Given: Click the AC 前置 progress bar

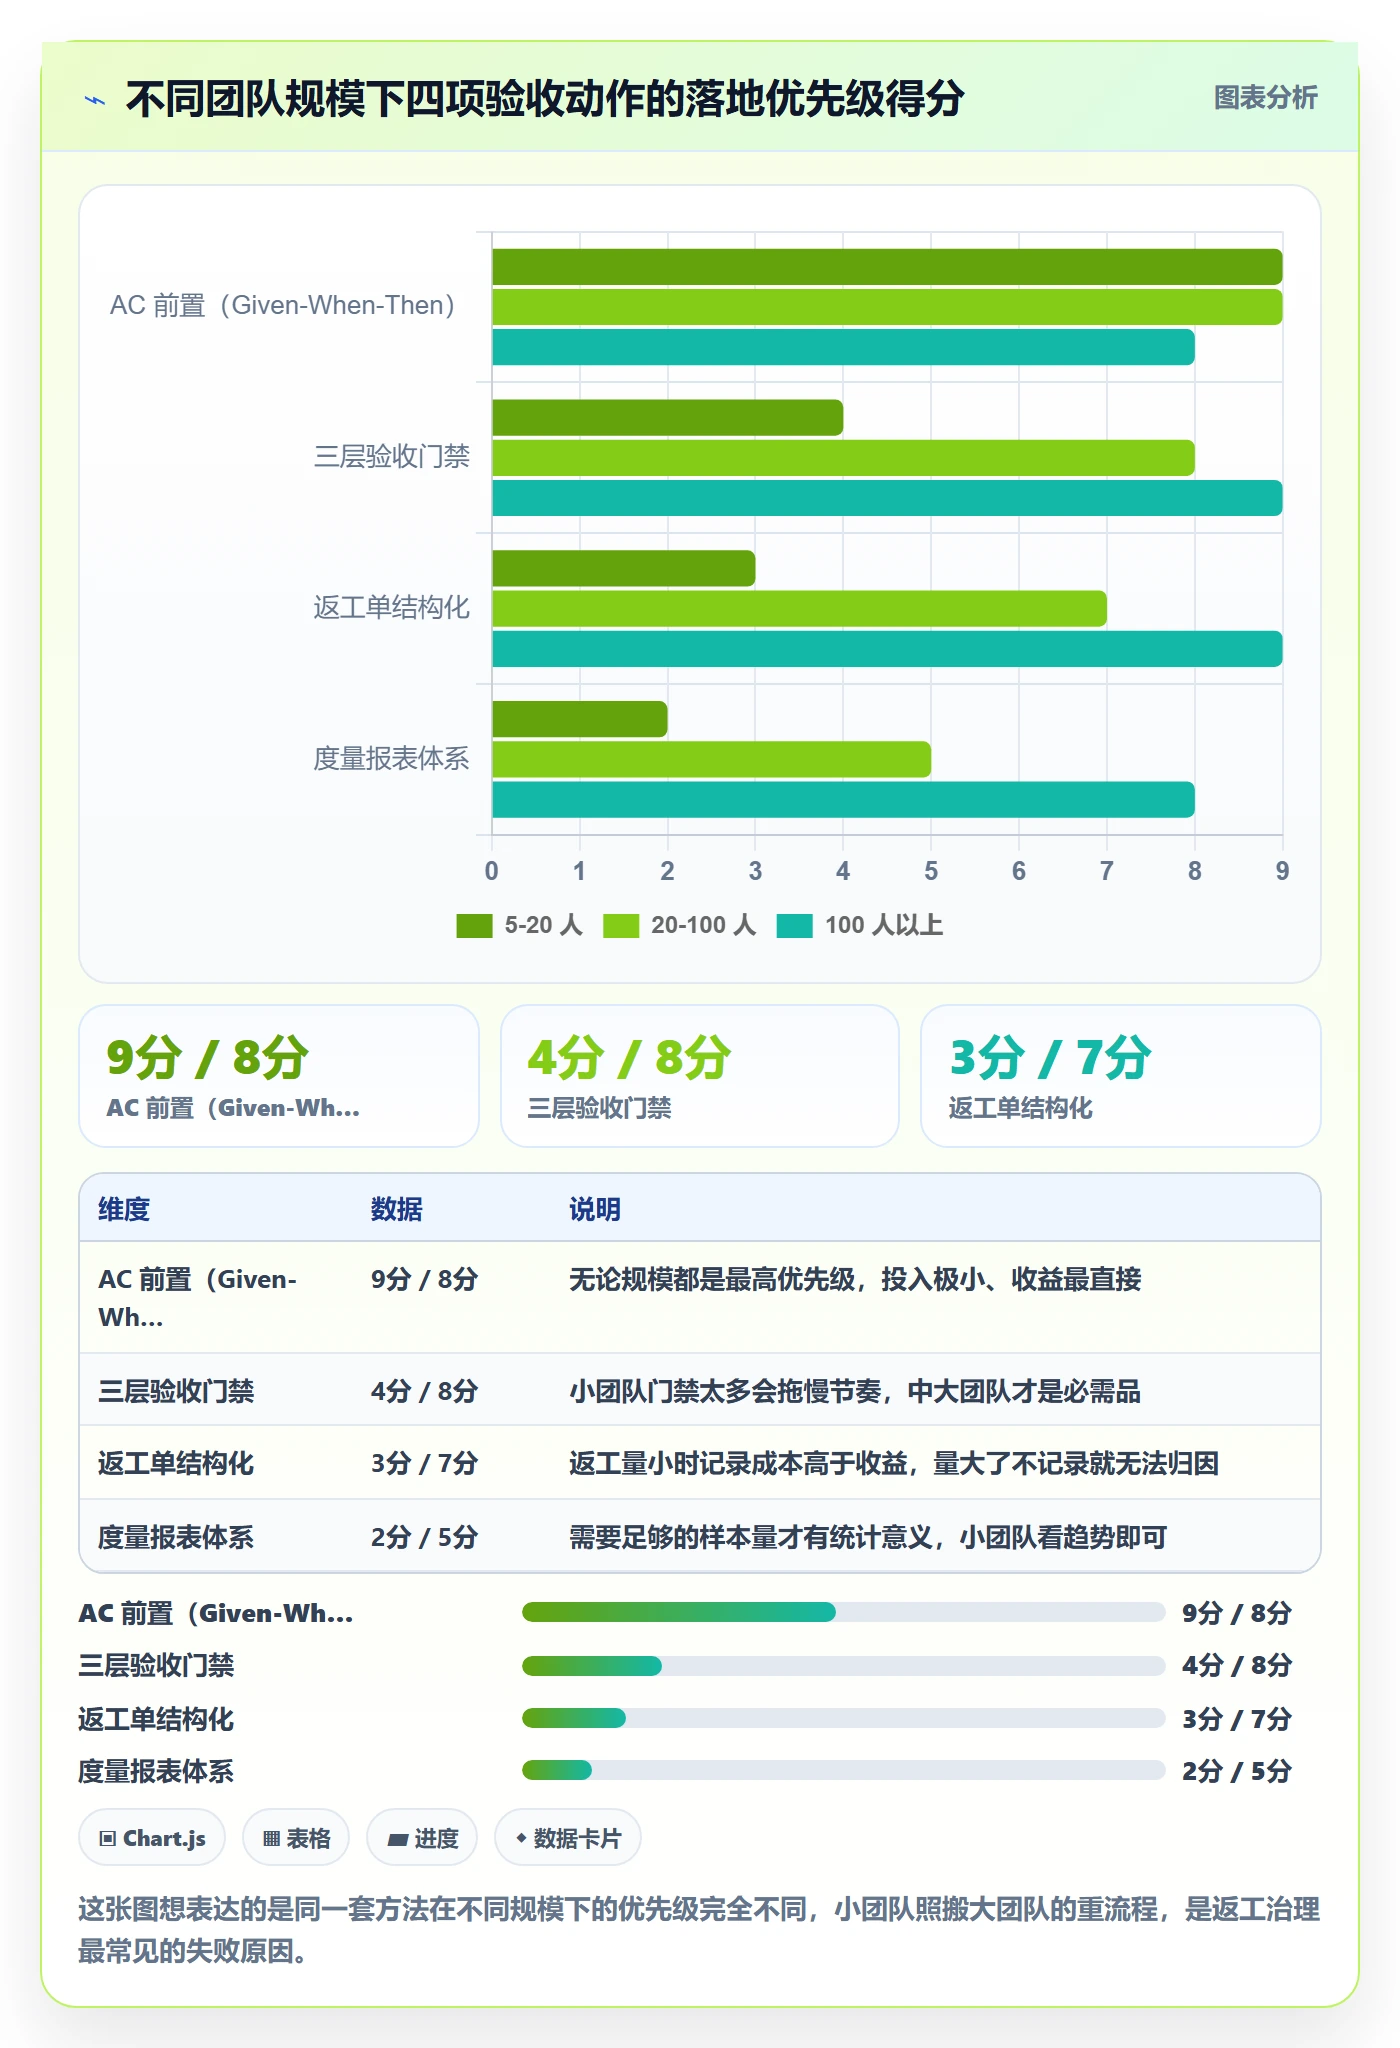Looking at the screenshot, I should pyautogui.click(x=843, y=1612).
